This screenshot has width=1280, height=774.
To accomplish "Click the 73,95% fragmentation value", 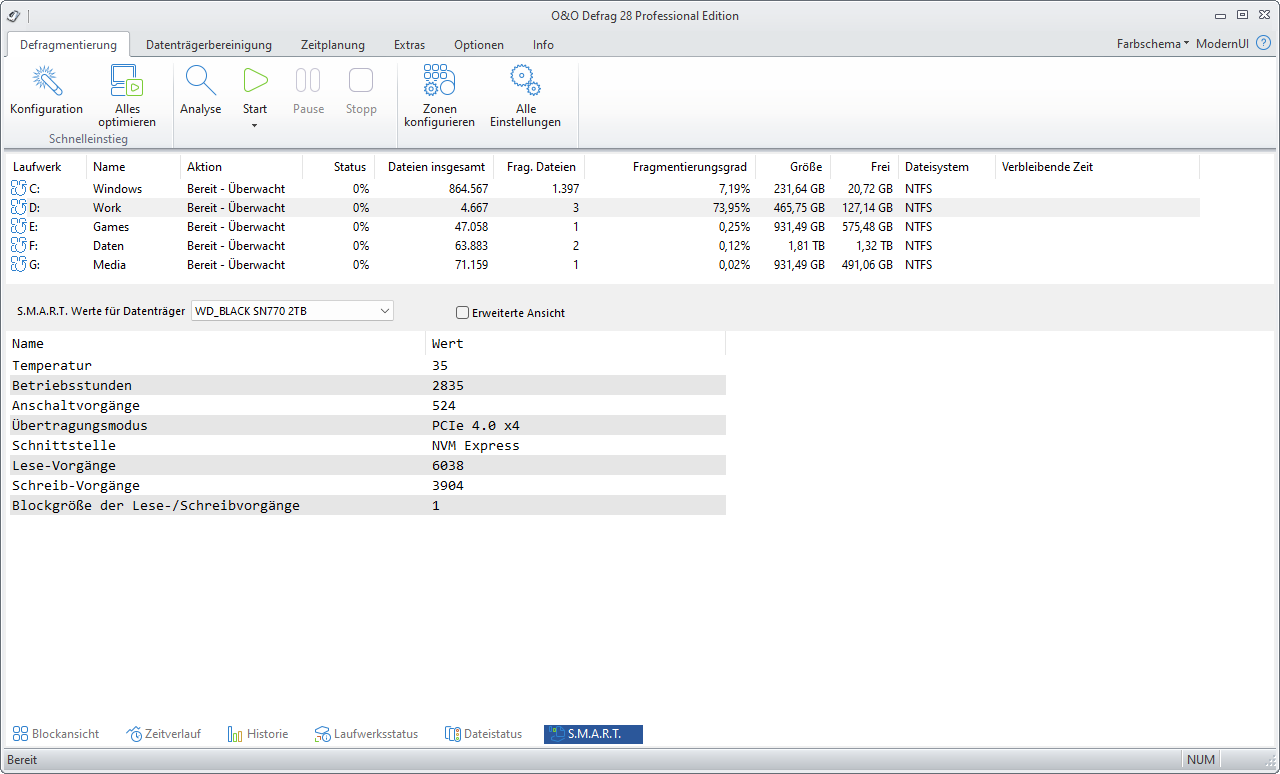I will point(733,208).
